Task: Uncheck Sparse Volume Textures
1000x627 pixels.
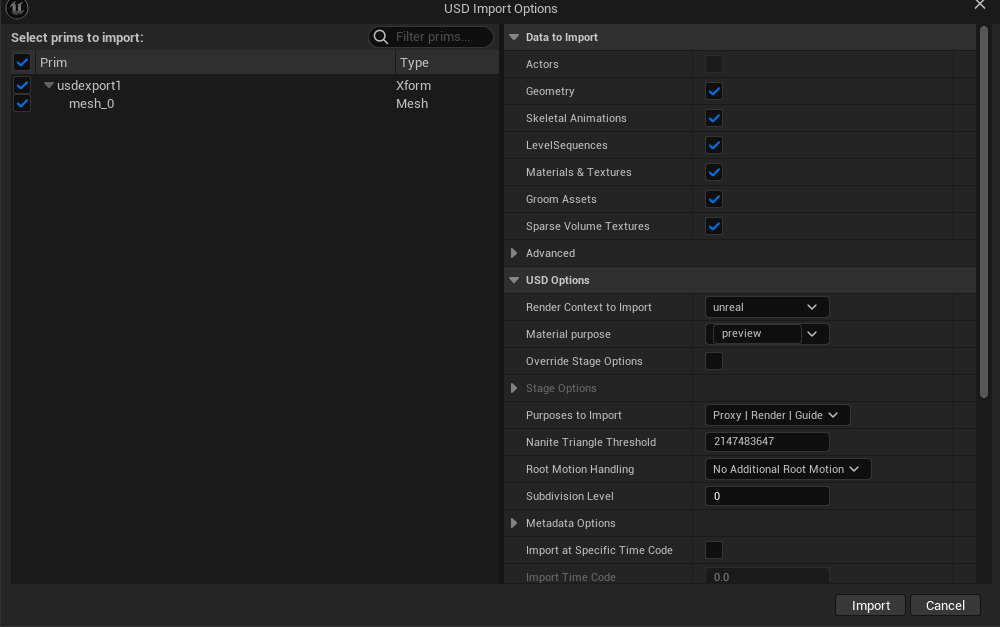Action: (714, 226)
